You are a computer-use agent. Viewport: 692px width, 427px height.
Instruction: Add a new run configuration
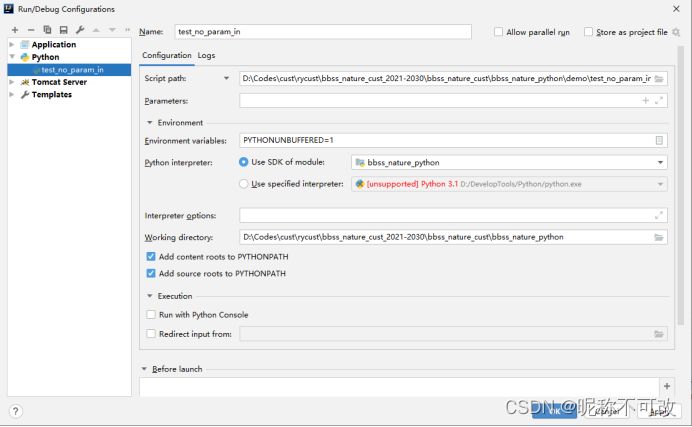(15, 30)
